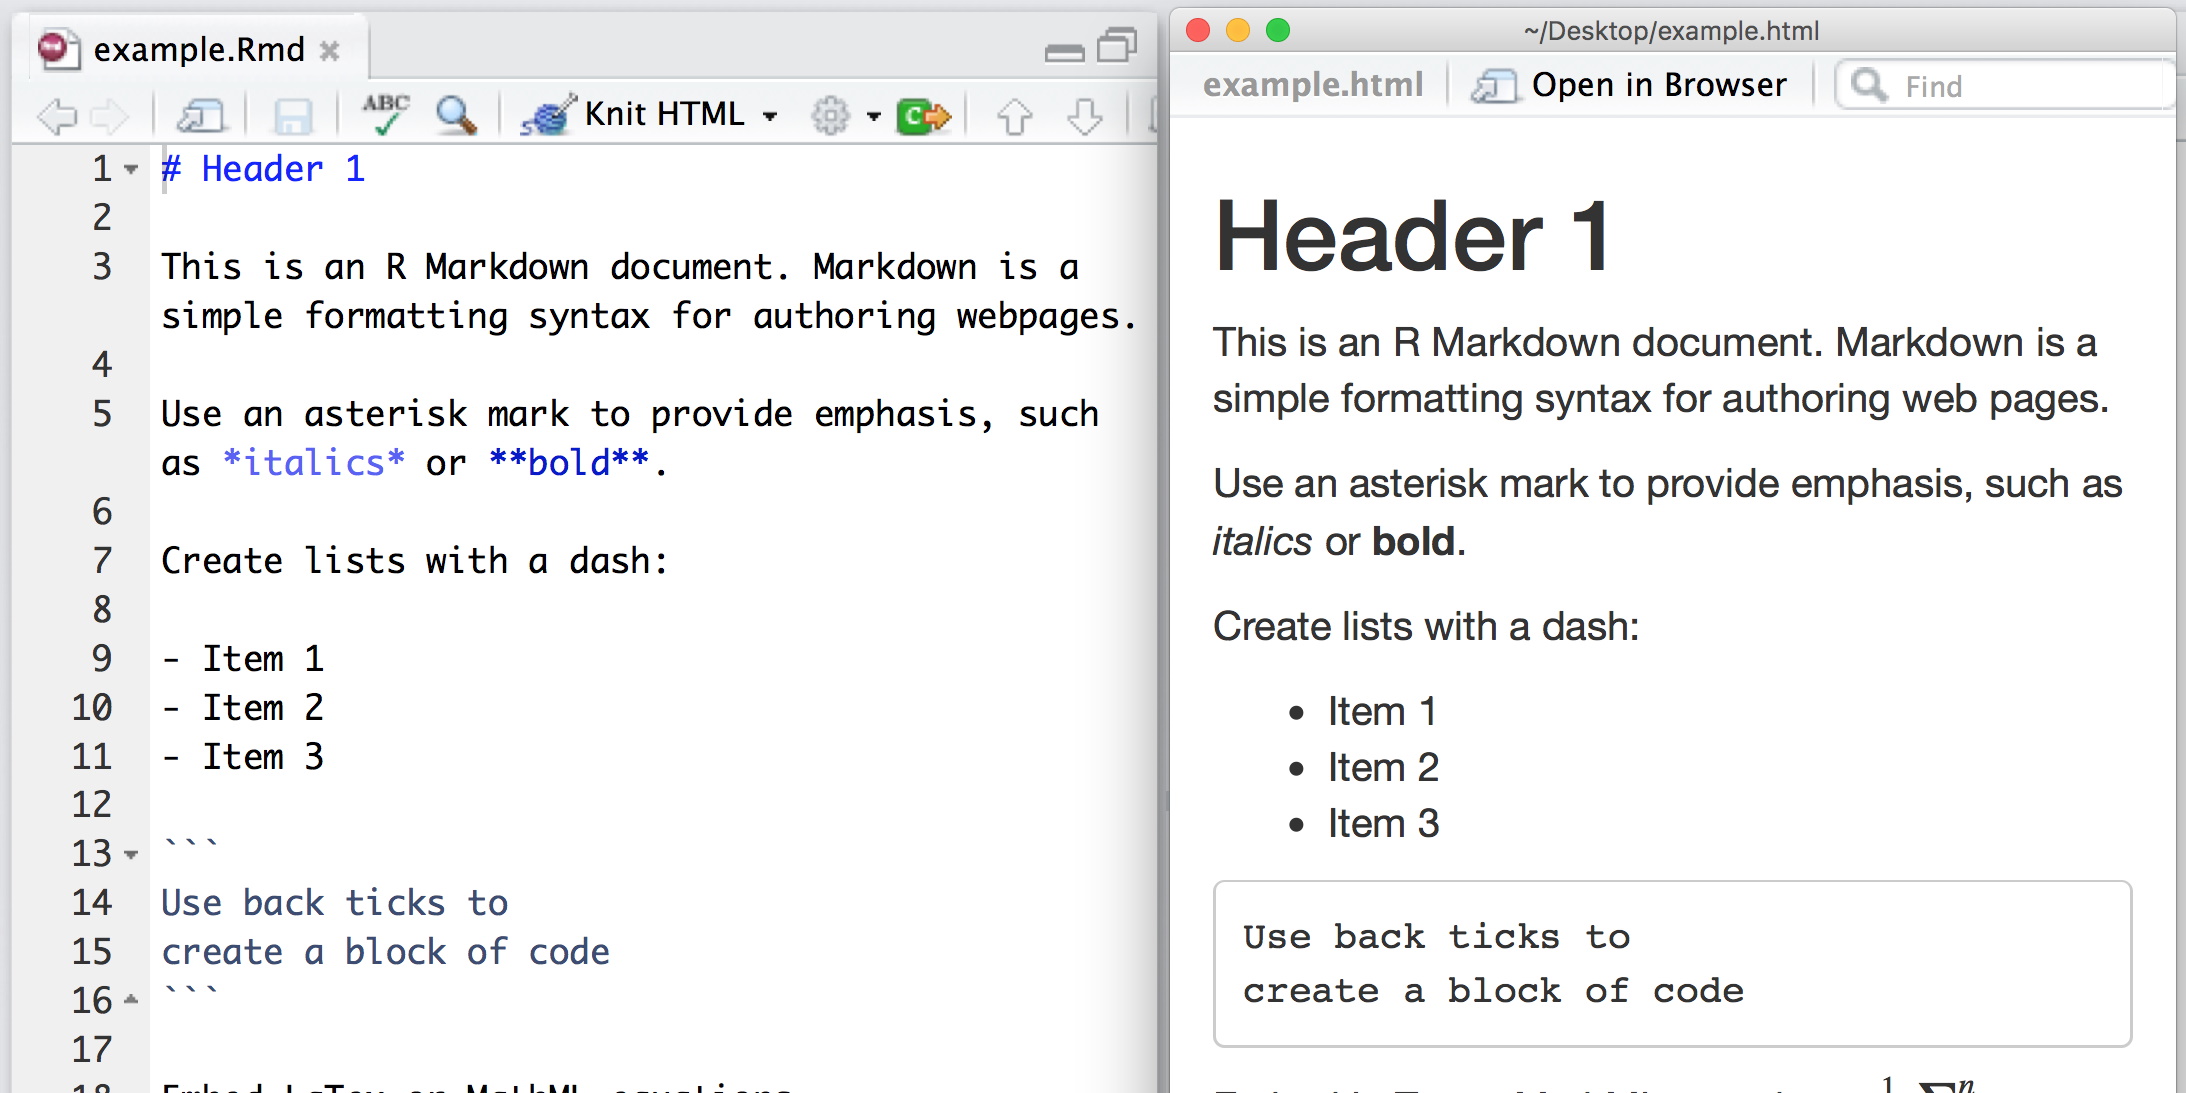This screenshot has width=2186, height=1093.
Task: Maximize the editor pane
Action: tap(1117, 46)
